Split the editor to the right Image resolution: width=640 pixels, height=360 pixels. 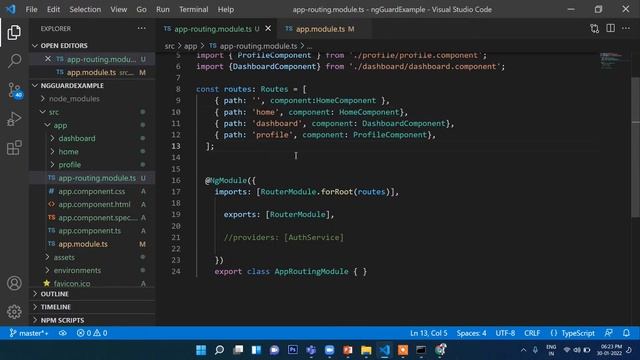pyautogui.click(x=610, y=28)
